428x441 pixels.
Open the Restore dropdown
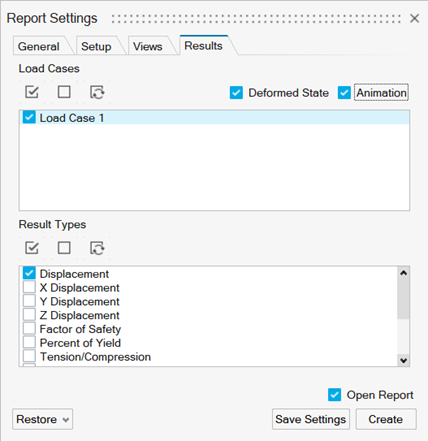[x=43, y=419]
